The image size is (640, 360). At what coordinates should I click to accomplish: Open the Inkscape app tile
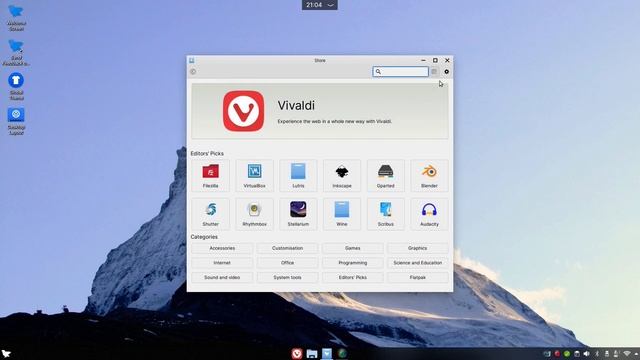click(x=342, y=176)
